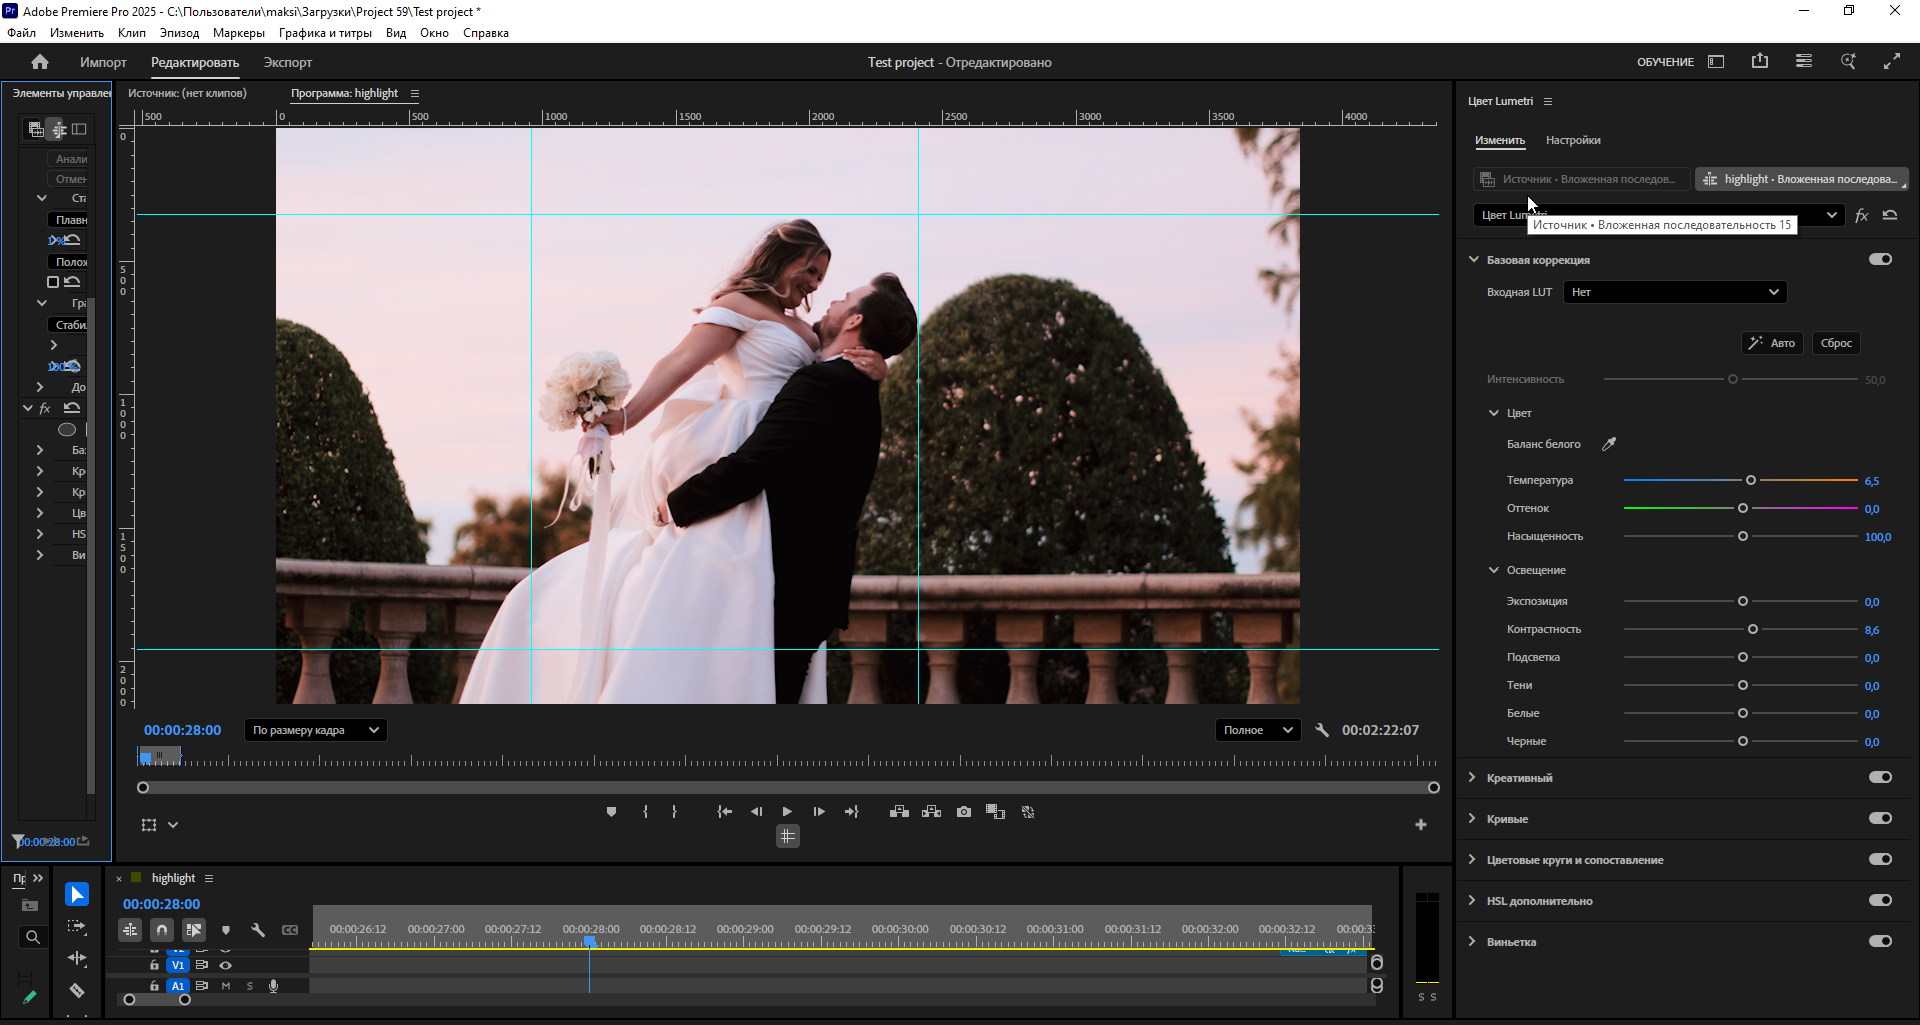Click the Button Editor plus icon
This screenshot has width=1920, height=1025.
(1420, 825)
